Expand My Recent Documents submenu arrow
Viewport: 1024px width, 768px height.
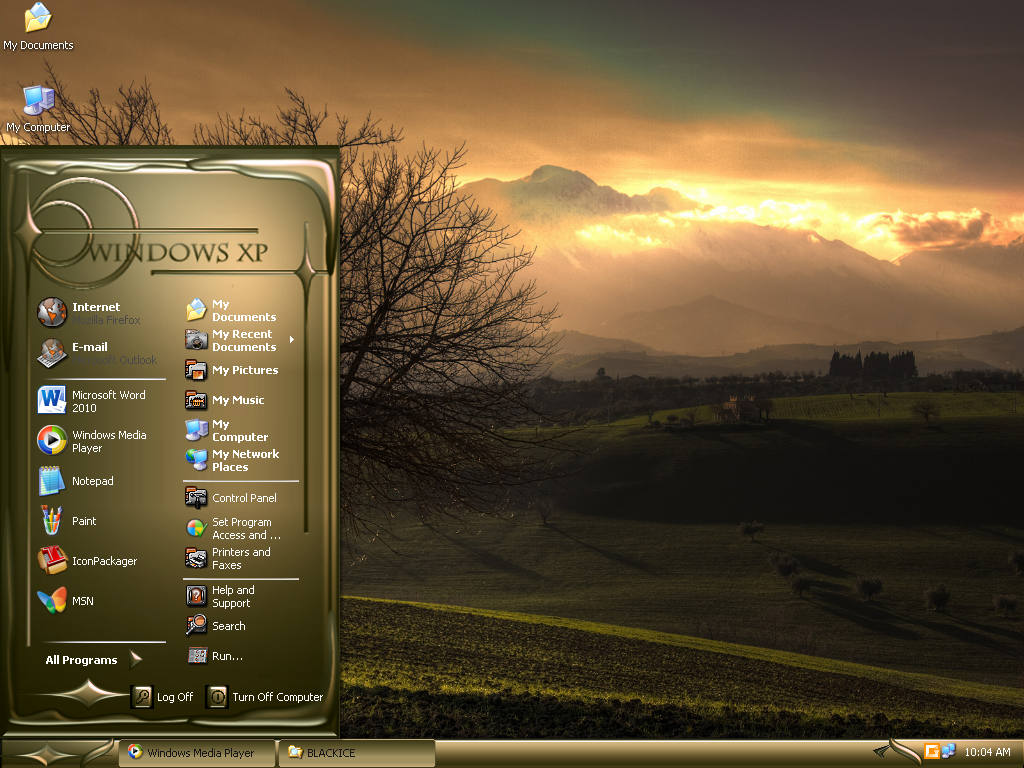click(x=292, y=340)
